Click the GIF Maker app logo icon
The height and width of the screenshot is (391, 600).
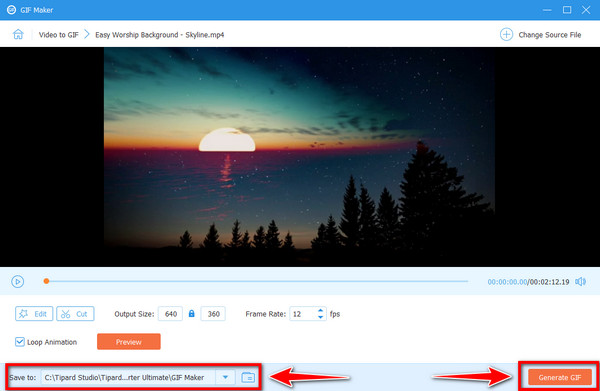[x=11, y=10]
